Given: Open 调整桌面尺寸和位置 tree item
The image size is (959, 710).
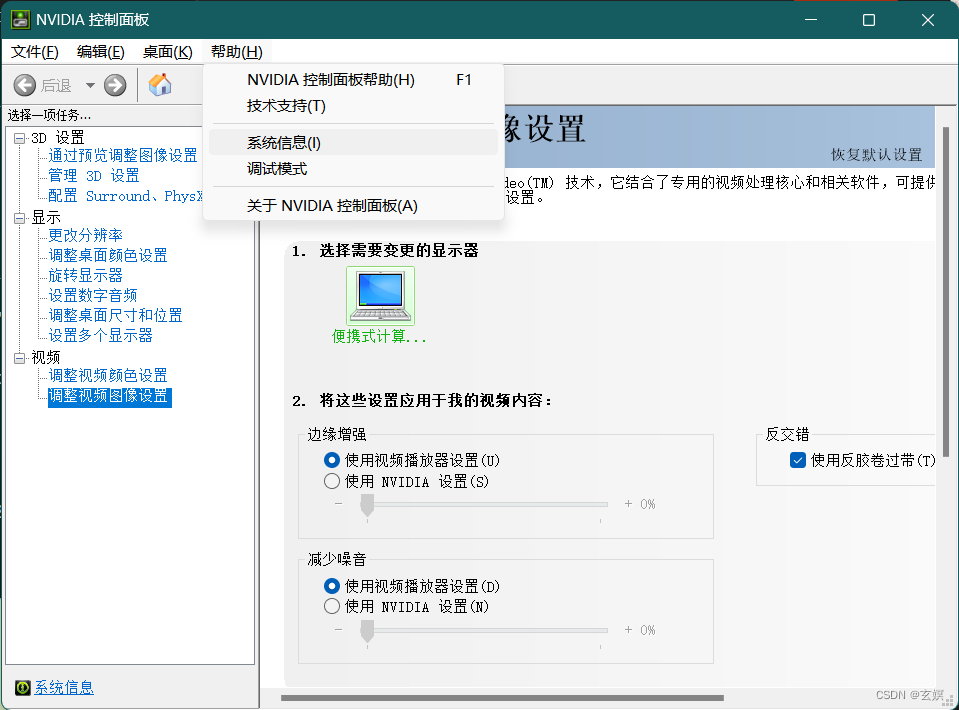Looking at the screenshot, I should (x=116, y=316).
